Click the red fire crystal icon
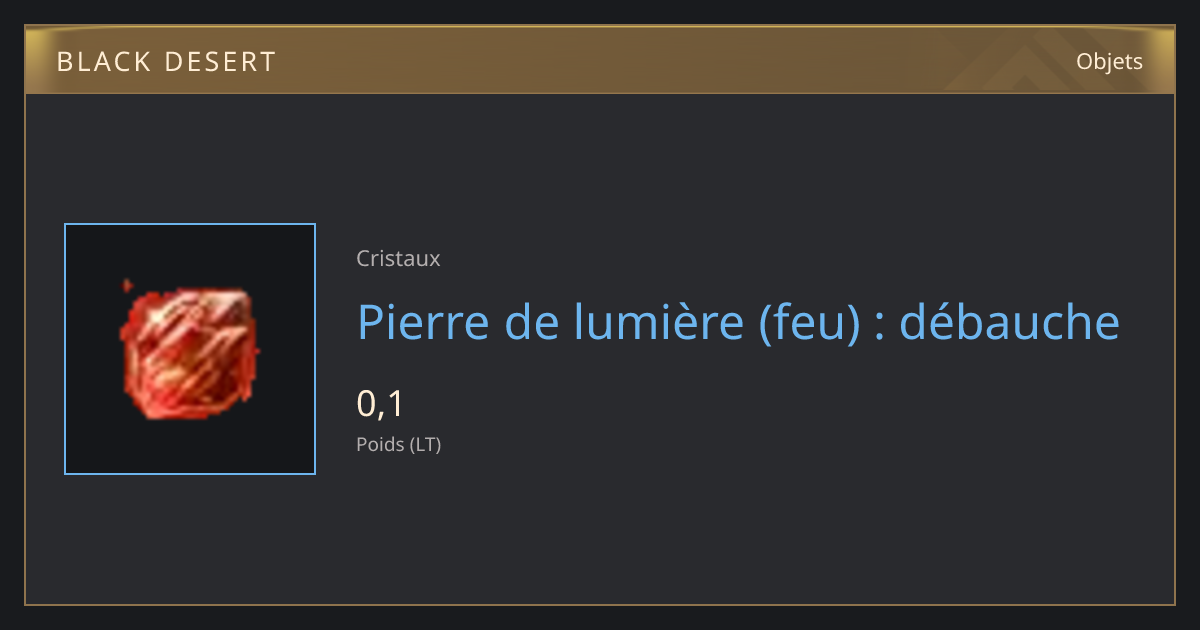This screenshot has width=1200, height=630. [189, 350]
